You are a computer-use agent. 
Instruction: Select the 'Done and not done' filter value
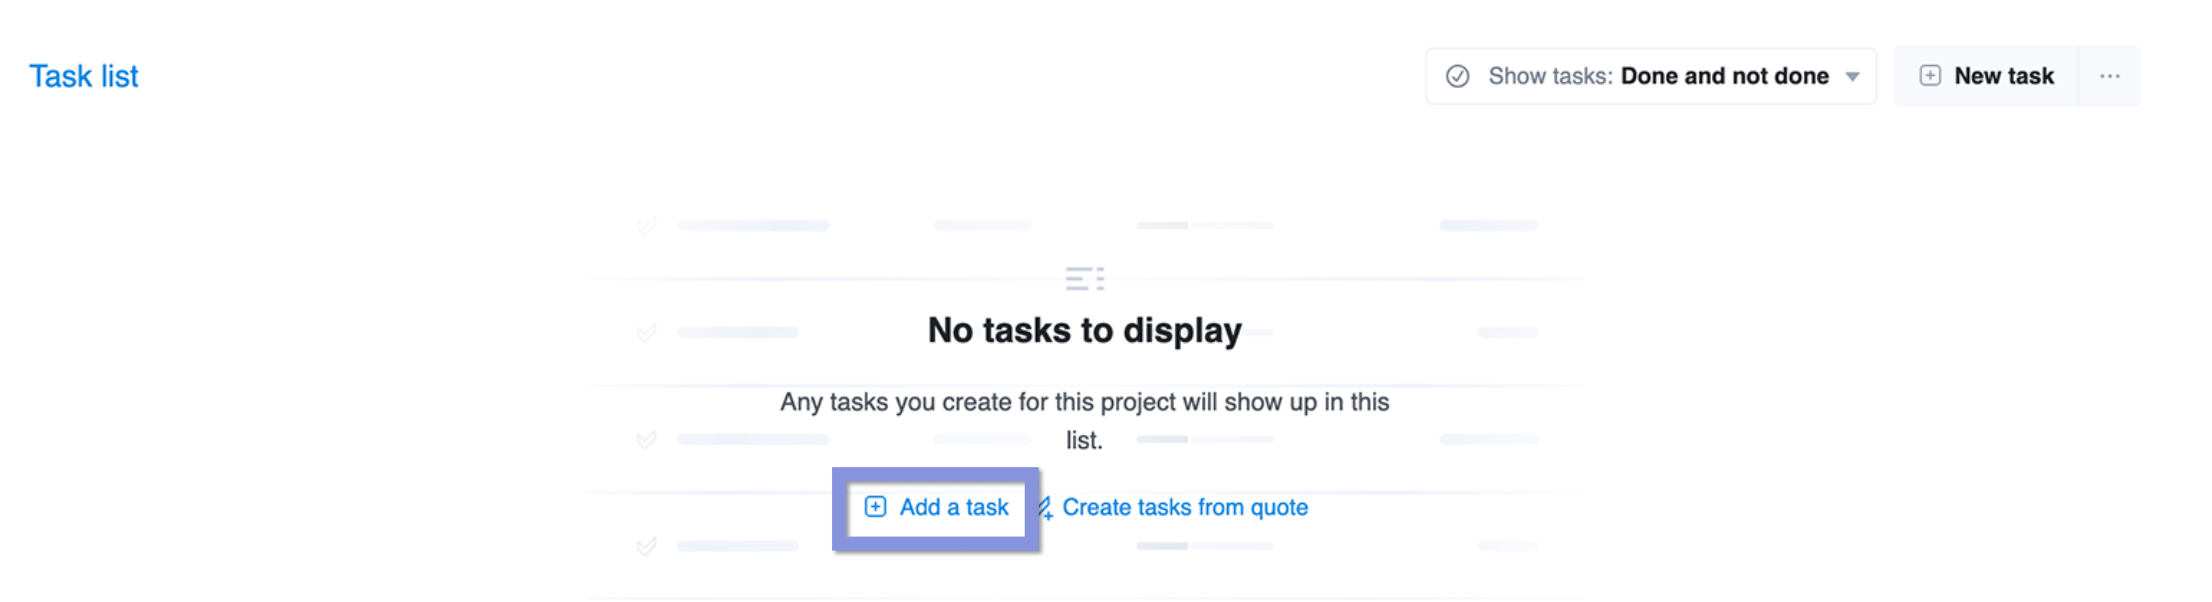pos(1724,76)
